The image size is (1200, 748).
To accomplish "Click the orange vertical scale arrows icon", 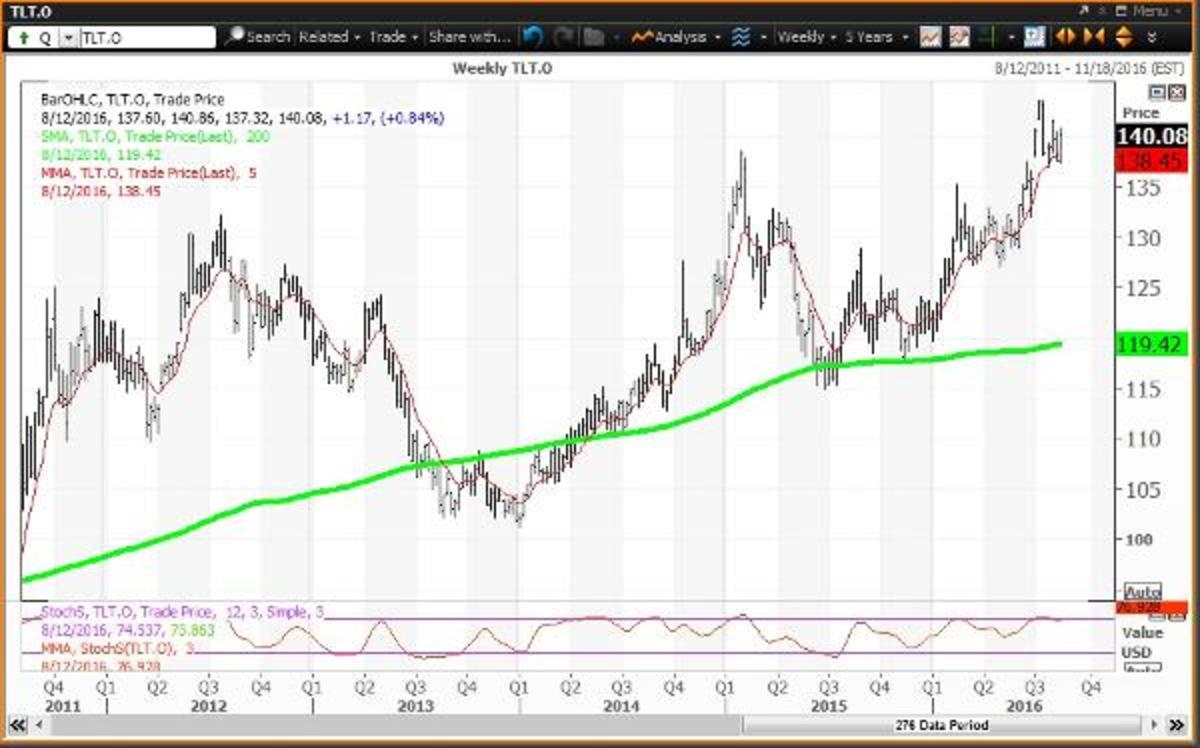I will 1123,37.
